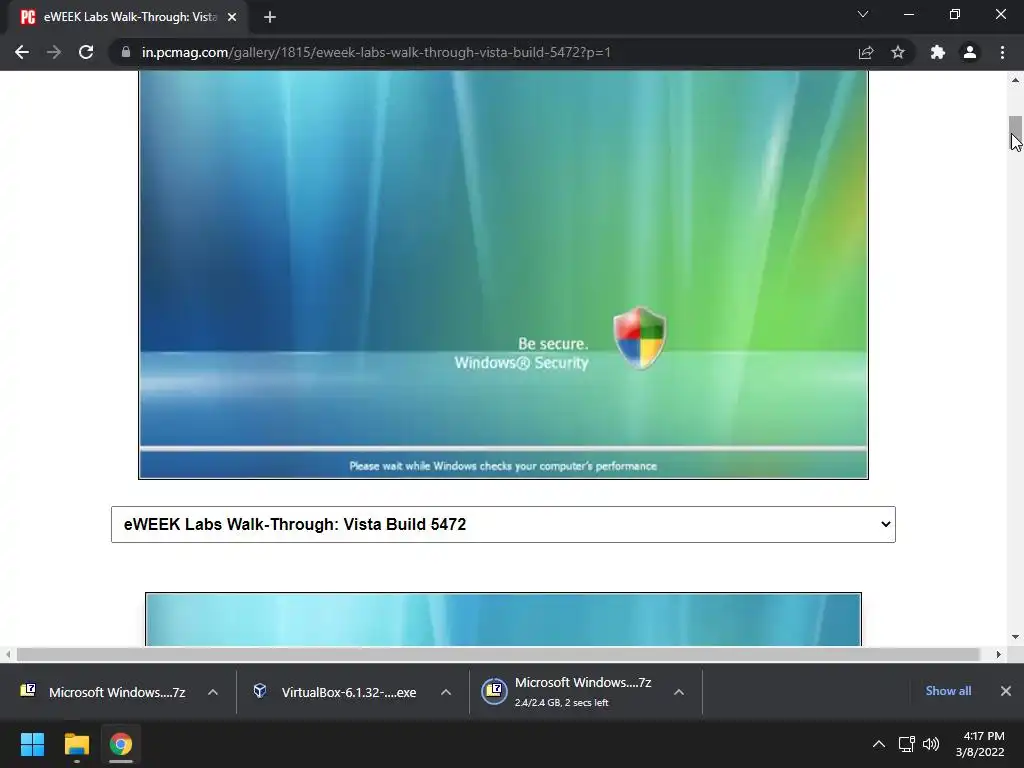This screenshot has width=1024, height=768.
Task: Expand options for first Microsoft Windows 7z download
Action: [213, 692]
